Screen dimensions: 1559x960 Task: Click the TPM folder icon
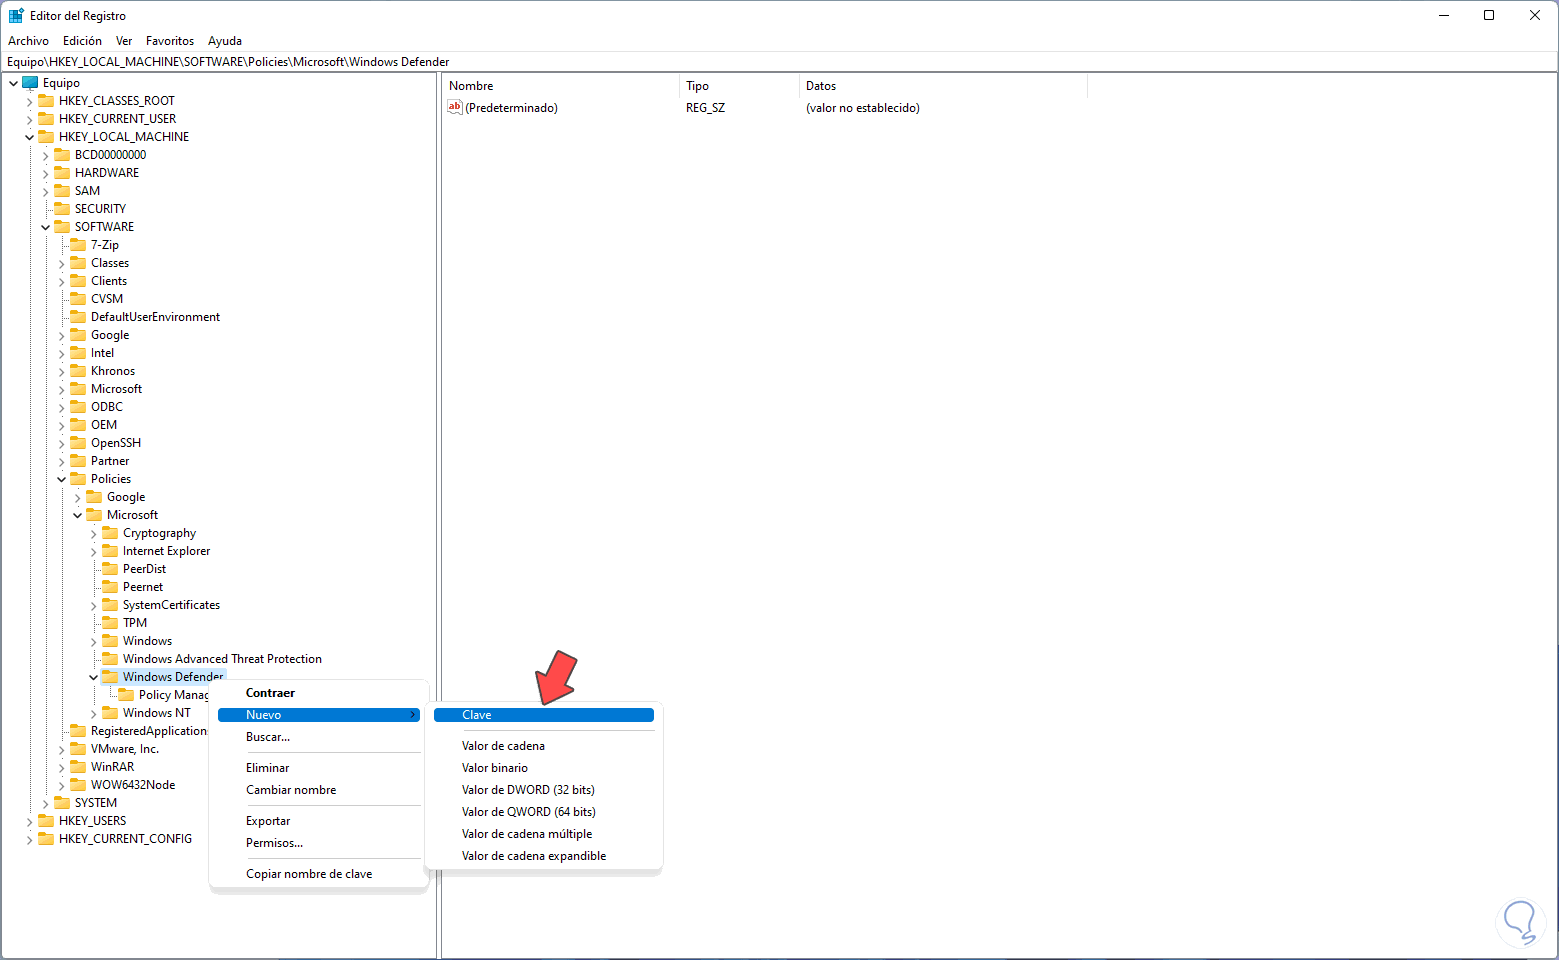[x=110, y=623]
